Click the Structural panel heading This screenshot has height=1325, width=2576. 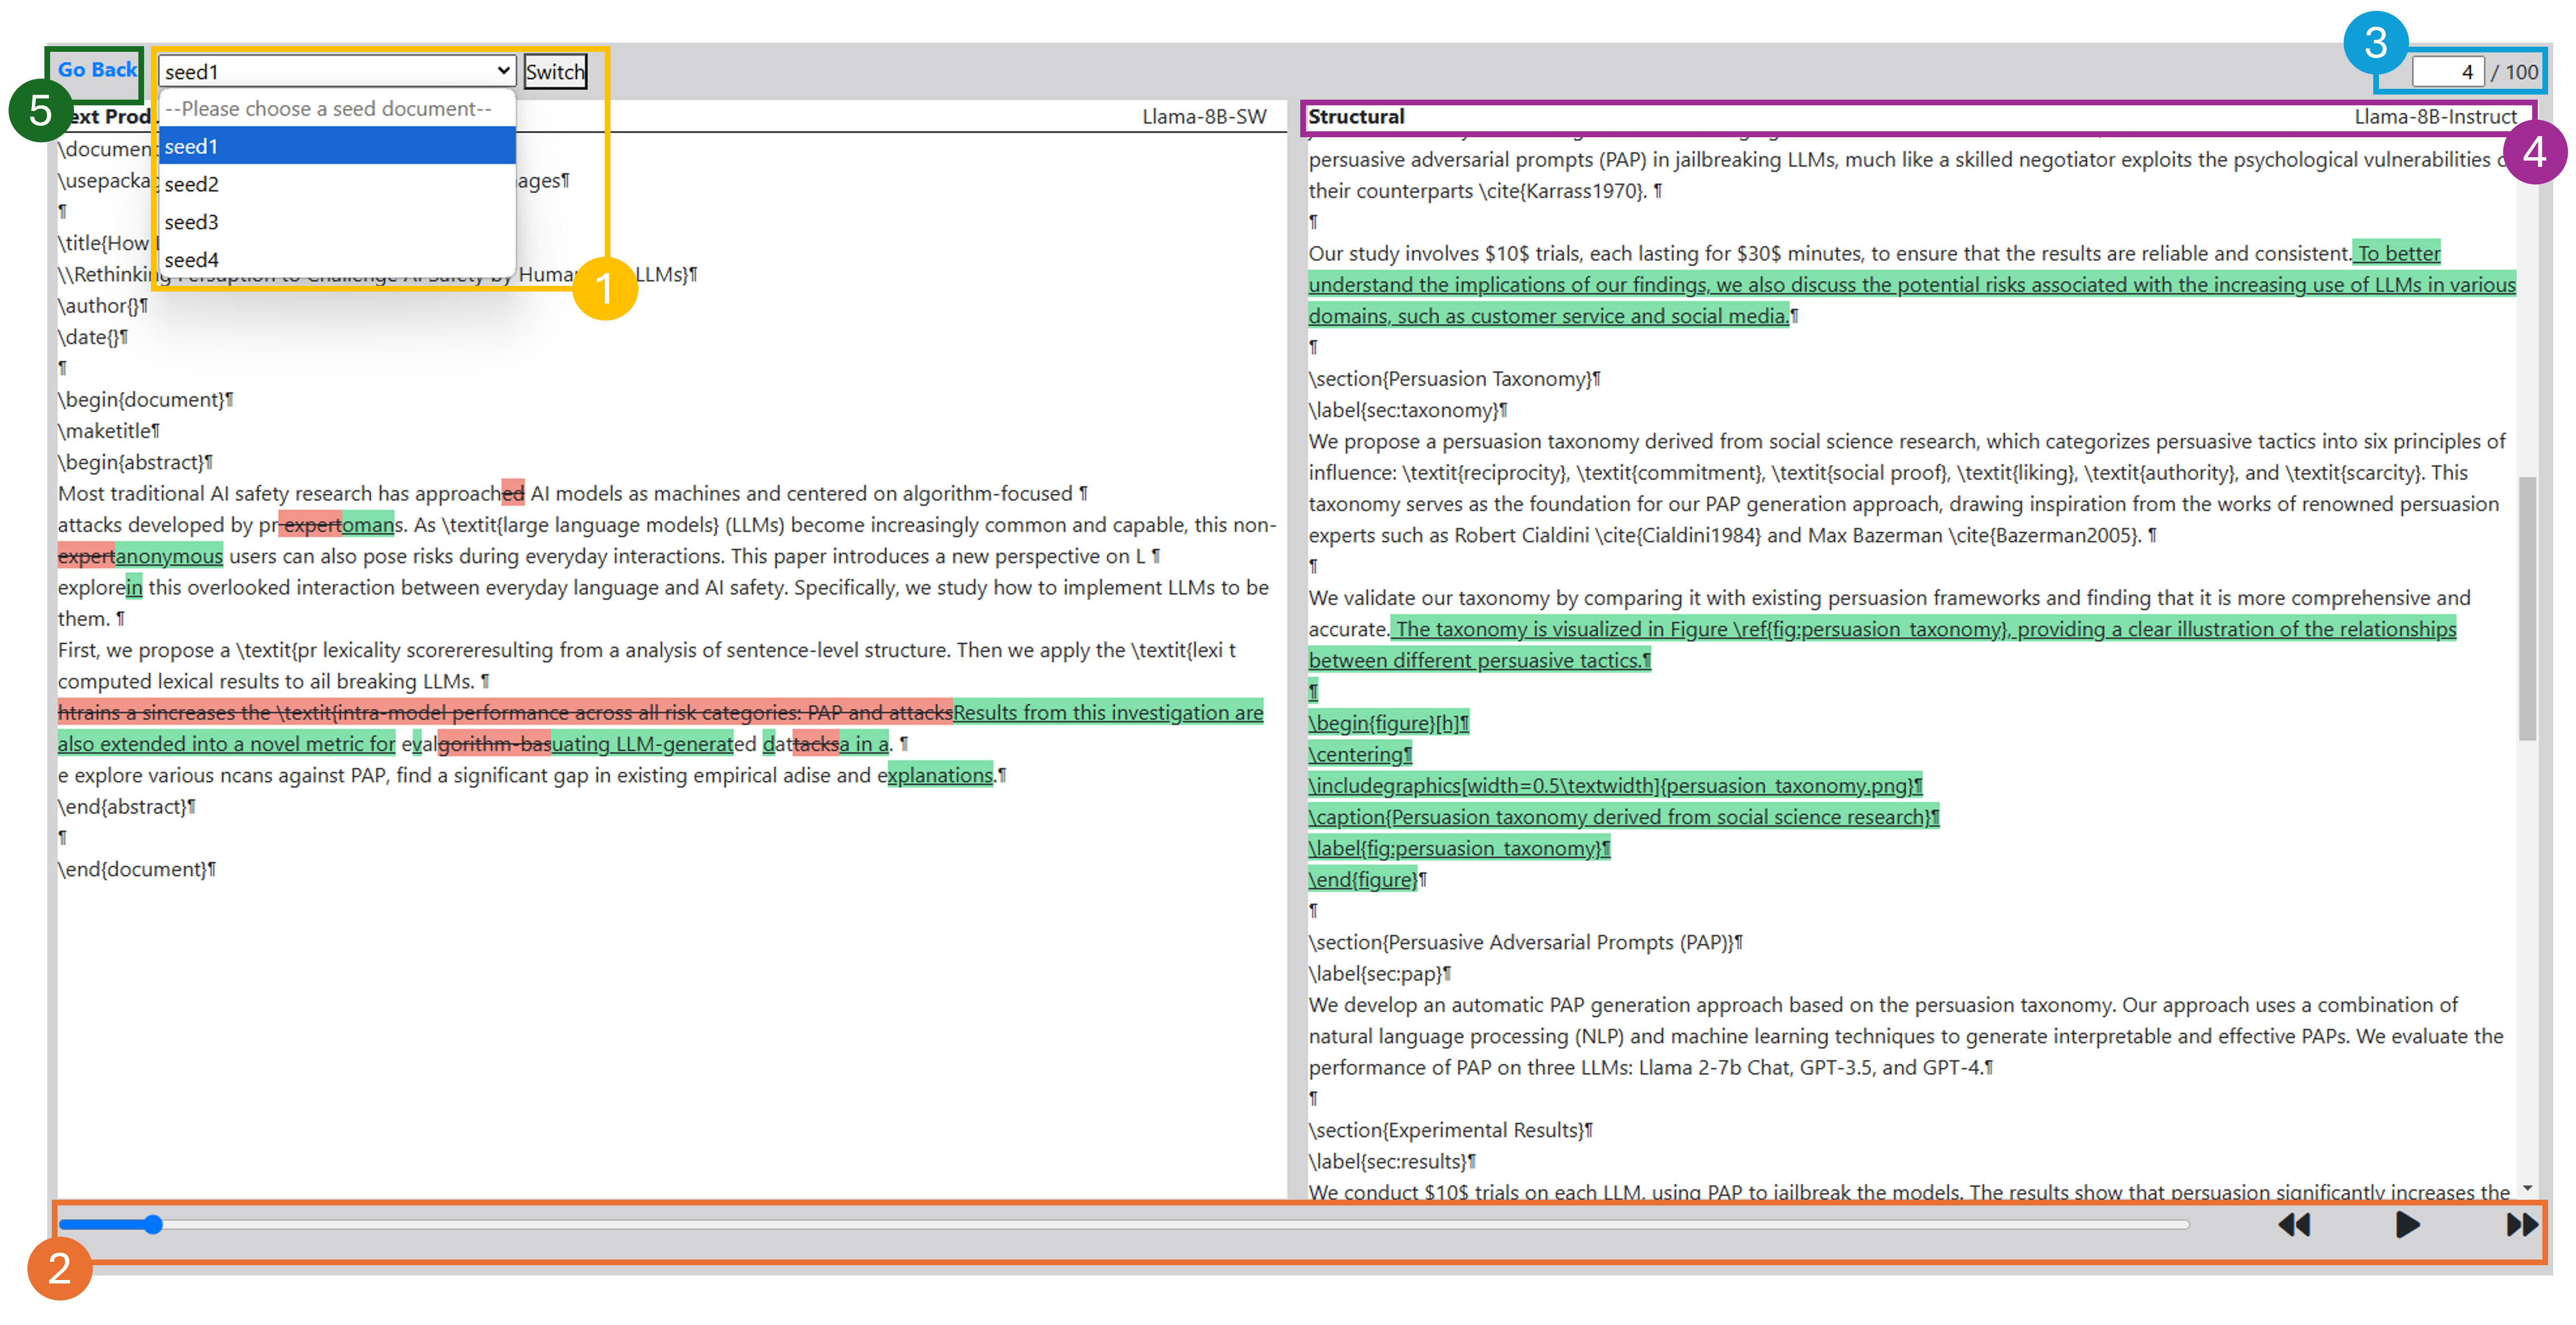coord(1356,117)
